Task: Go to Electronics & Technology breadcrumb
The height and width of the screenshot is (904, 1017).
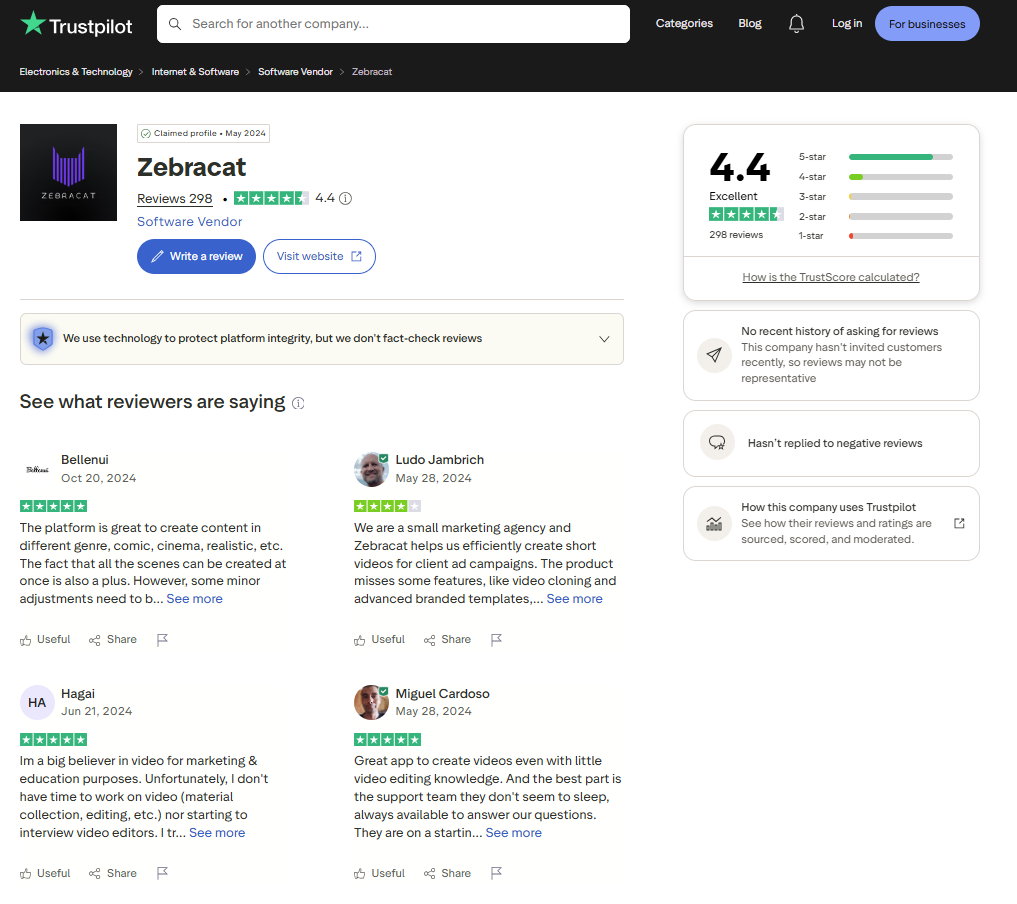Action: pos(76,72)
